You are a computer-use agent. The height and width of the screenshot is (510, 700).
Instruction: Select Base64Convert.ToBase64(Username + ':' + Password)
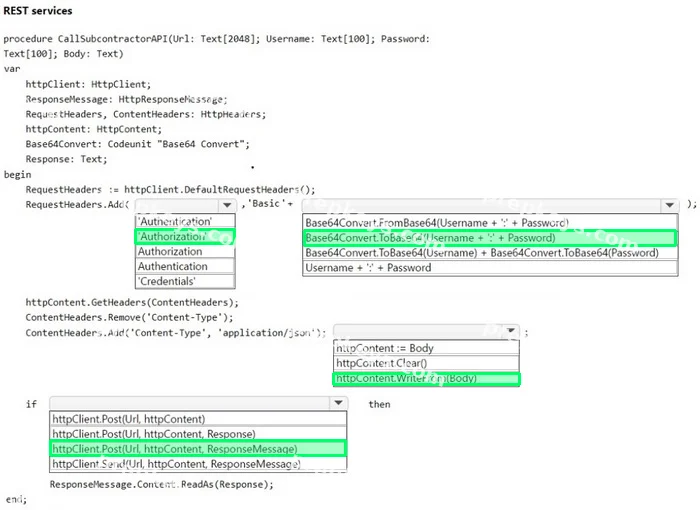click(490, 238)
